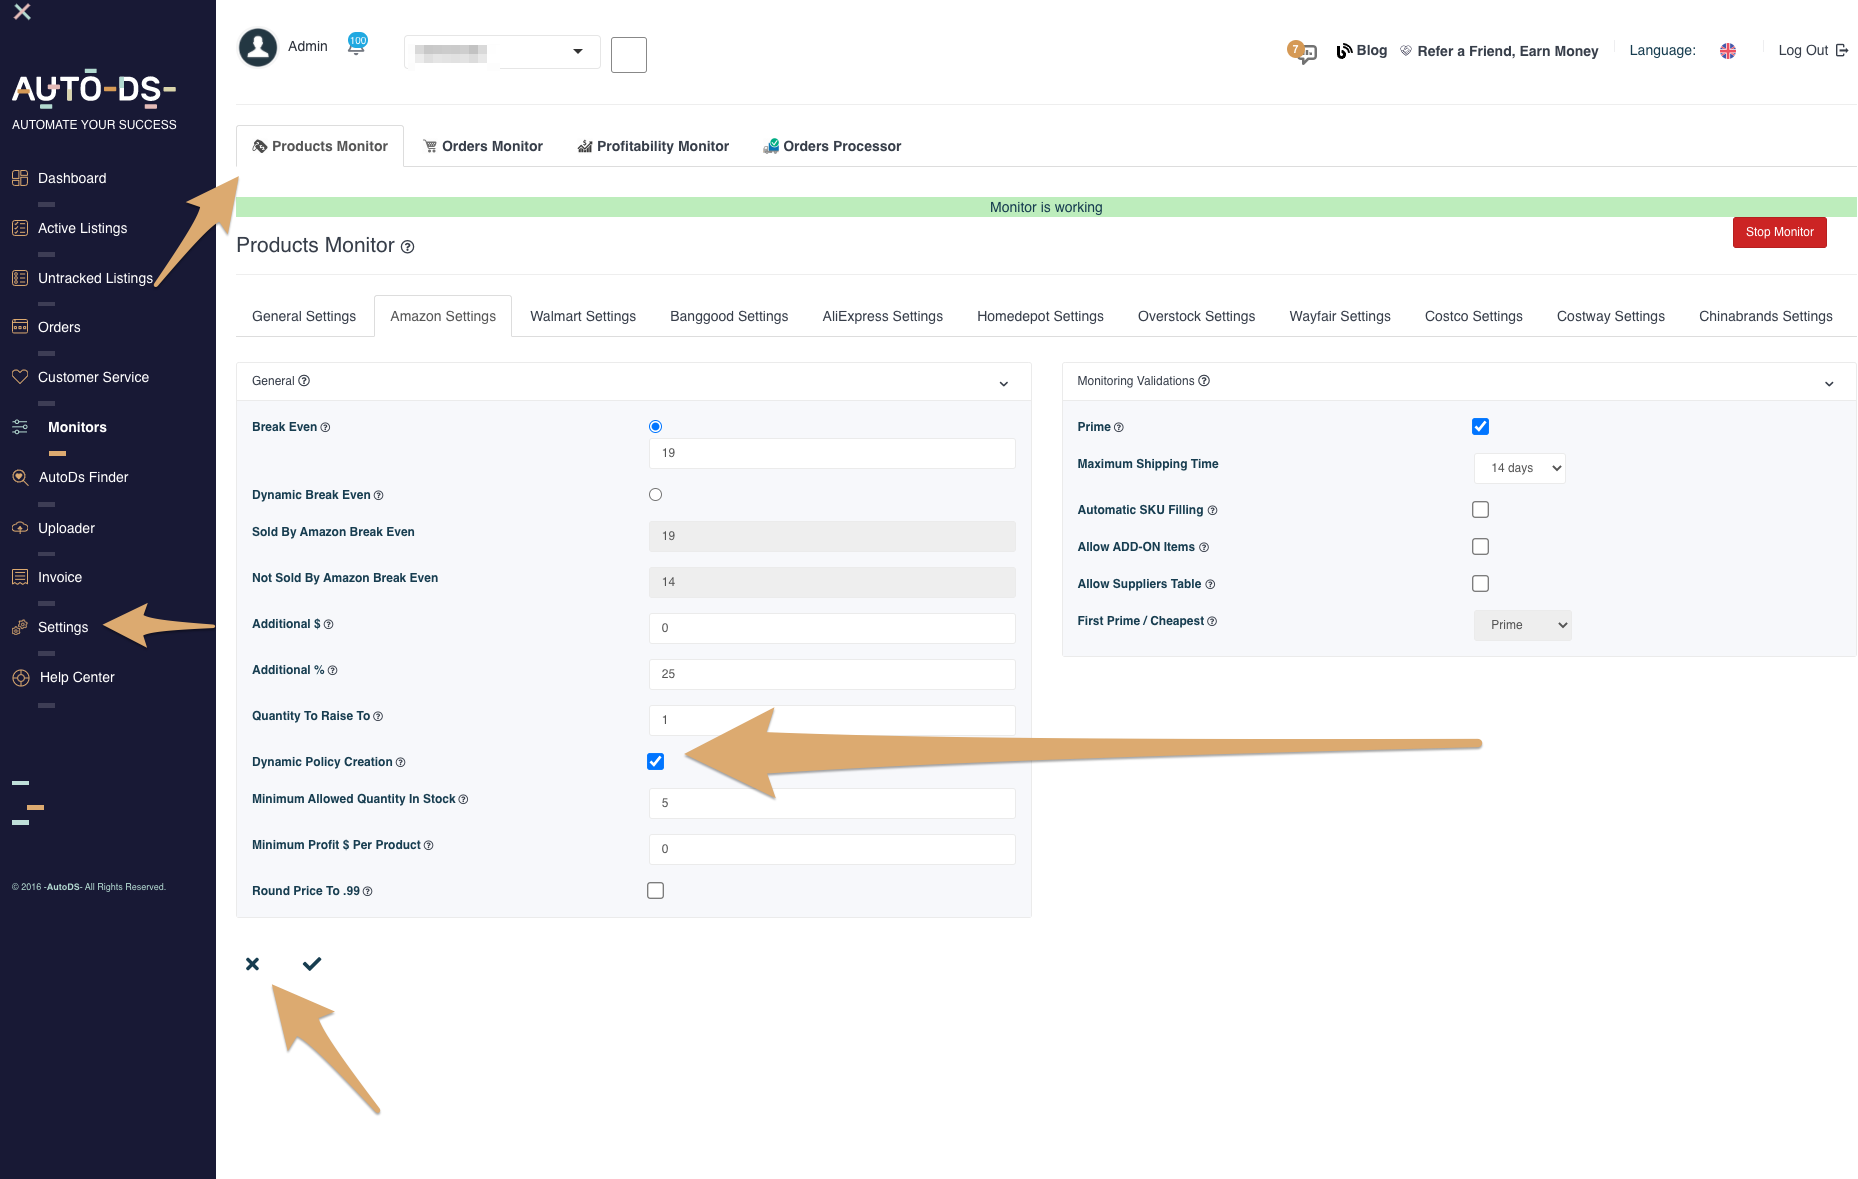Open the Orders sidebar icon
The height and width of the screenshot is (1179, 1858).
pyautogui.click(x=20, y=327)
